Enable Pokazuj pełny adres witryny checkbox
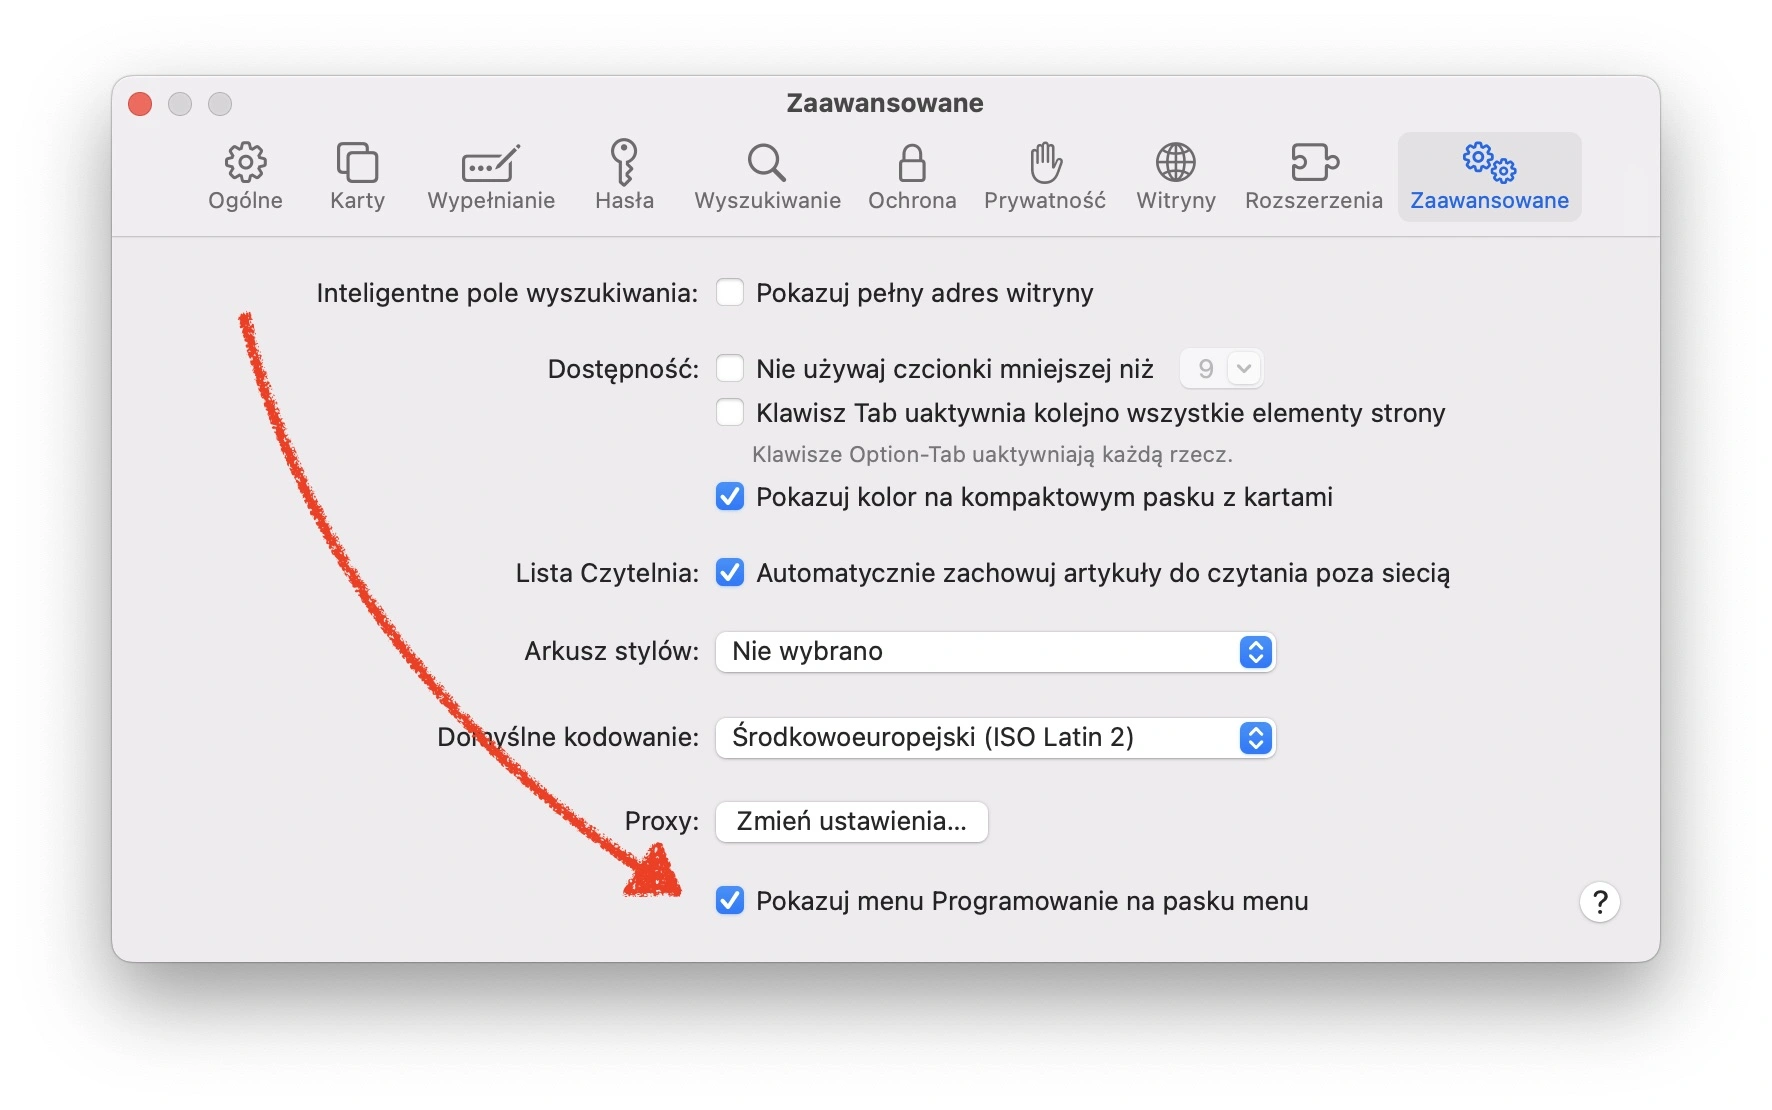Screen dimensions: 1772x1110 (730, 293)
